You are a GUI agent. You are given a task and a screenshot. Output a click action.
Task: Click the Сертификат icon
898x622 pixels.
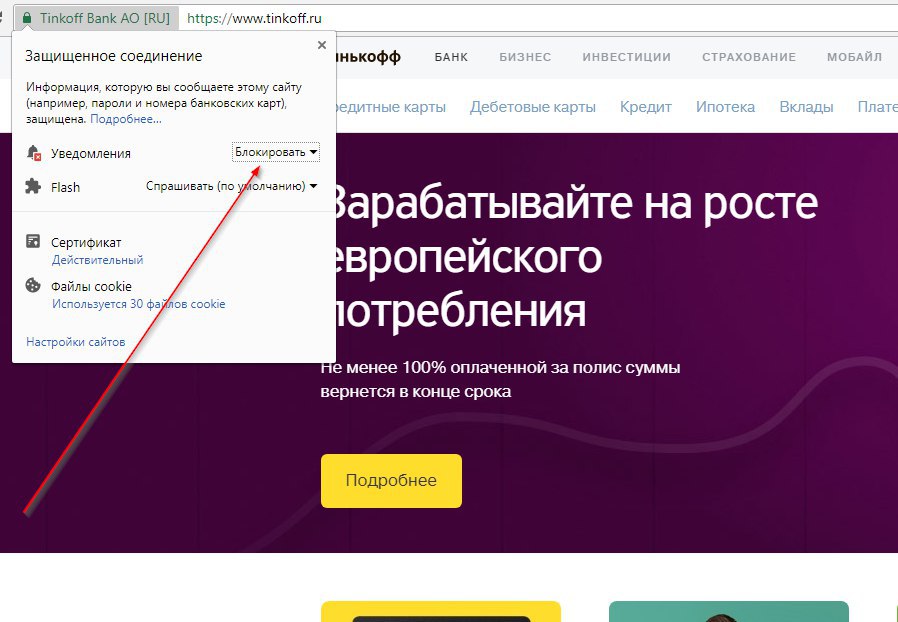point(33,241)
